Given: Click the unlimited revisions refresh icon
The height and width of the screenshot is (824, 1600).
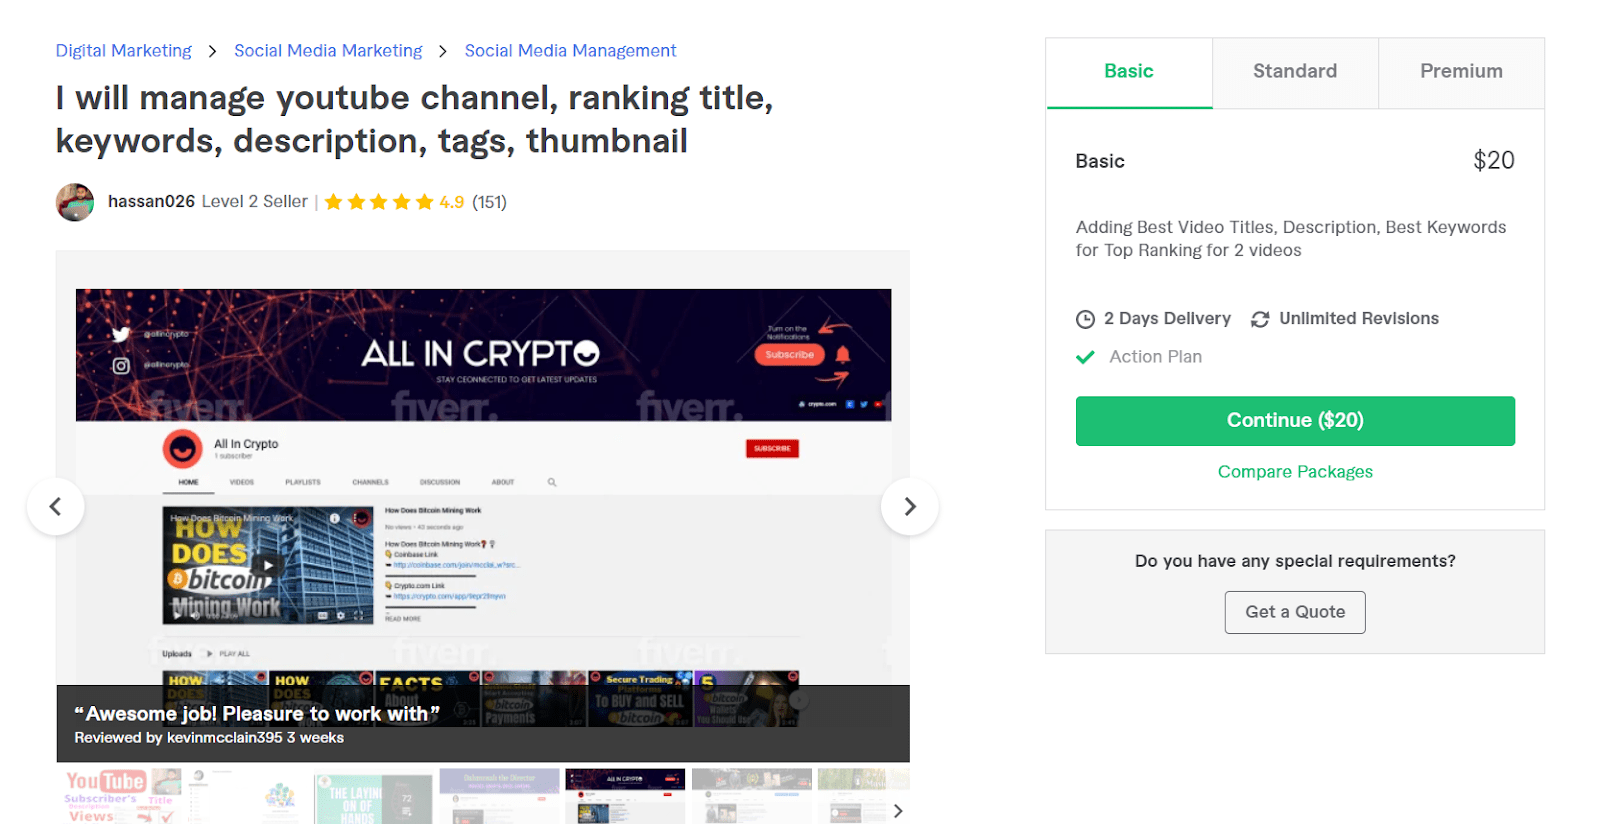Looking at the screenshot, I should click(1260, 319).
